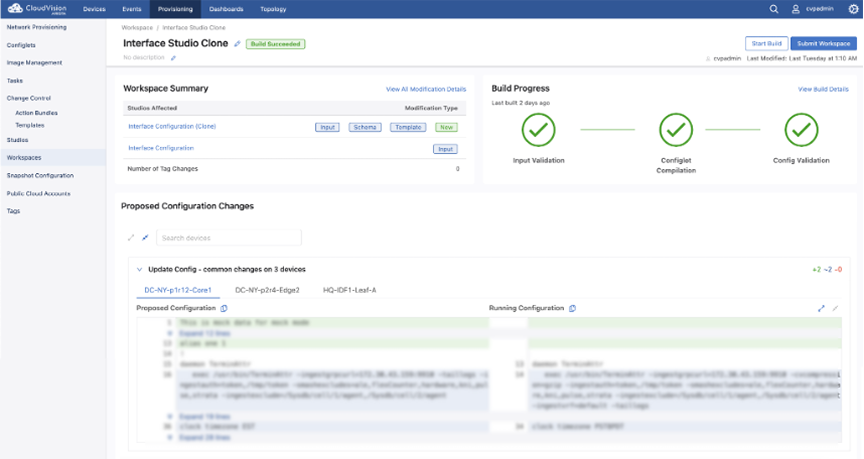
Task: Switch to HQ-IDF1-Leaf-A tab
Action: (x=349, y=290)
